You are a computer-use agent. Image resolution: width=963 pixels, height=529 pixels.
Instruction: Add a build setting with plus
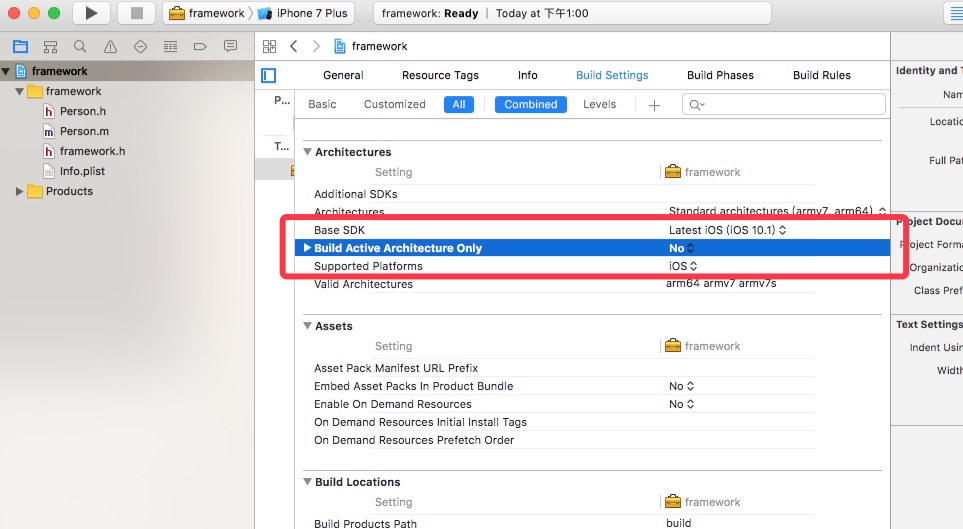click(x=654, y=106)
